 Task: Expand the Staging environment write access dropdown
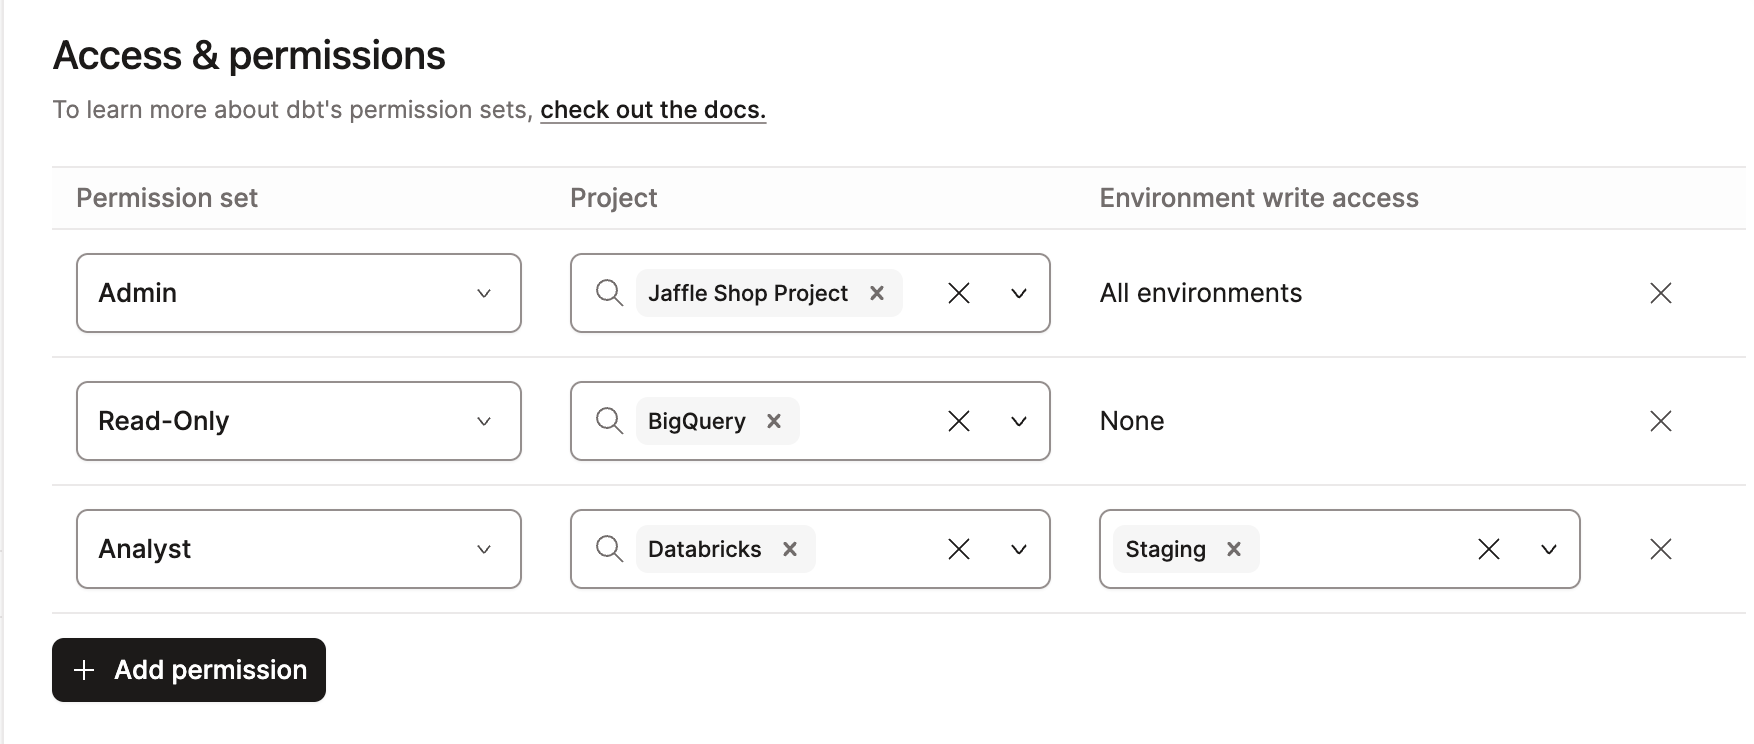pos(1549,549)
